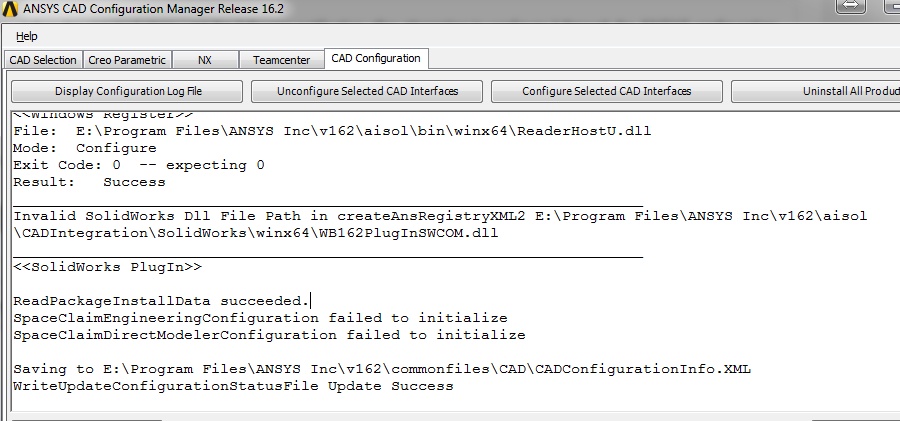
Task: Switch to the CAD Selection tab
Action: (43, 60)
